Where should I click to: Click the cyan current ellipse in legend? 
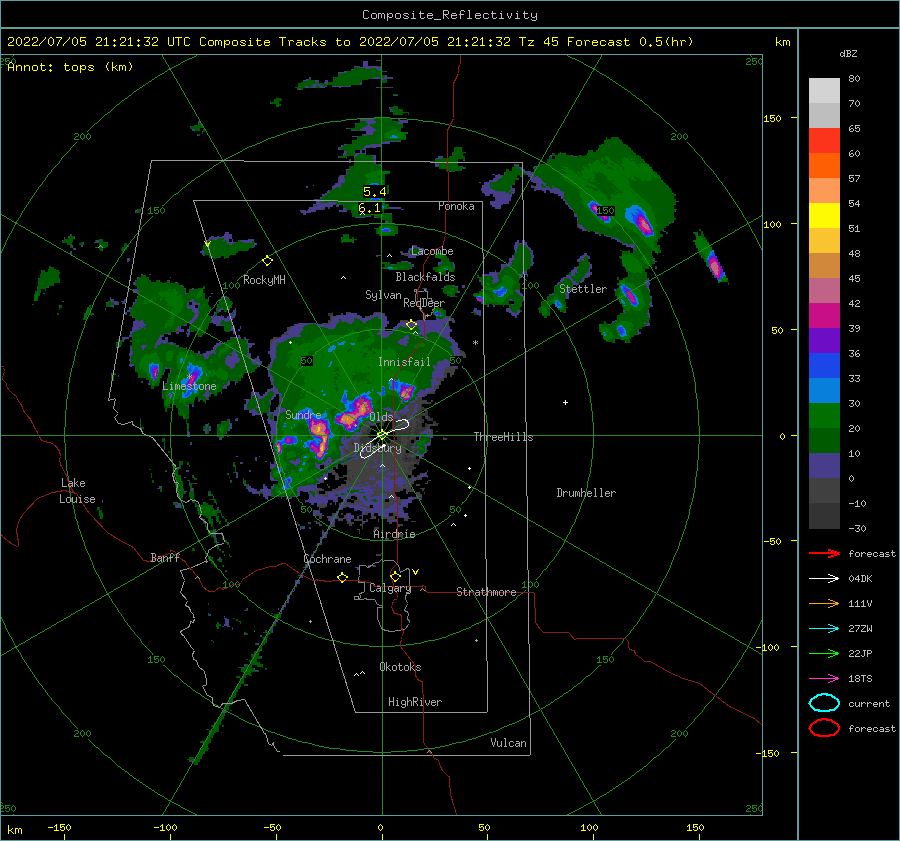point(824,703)
